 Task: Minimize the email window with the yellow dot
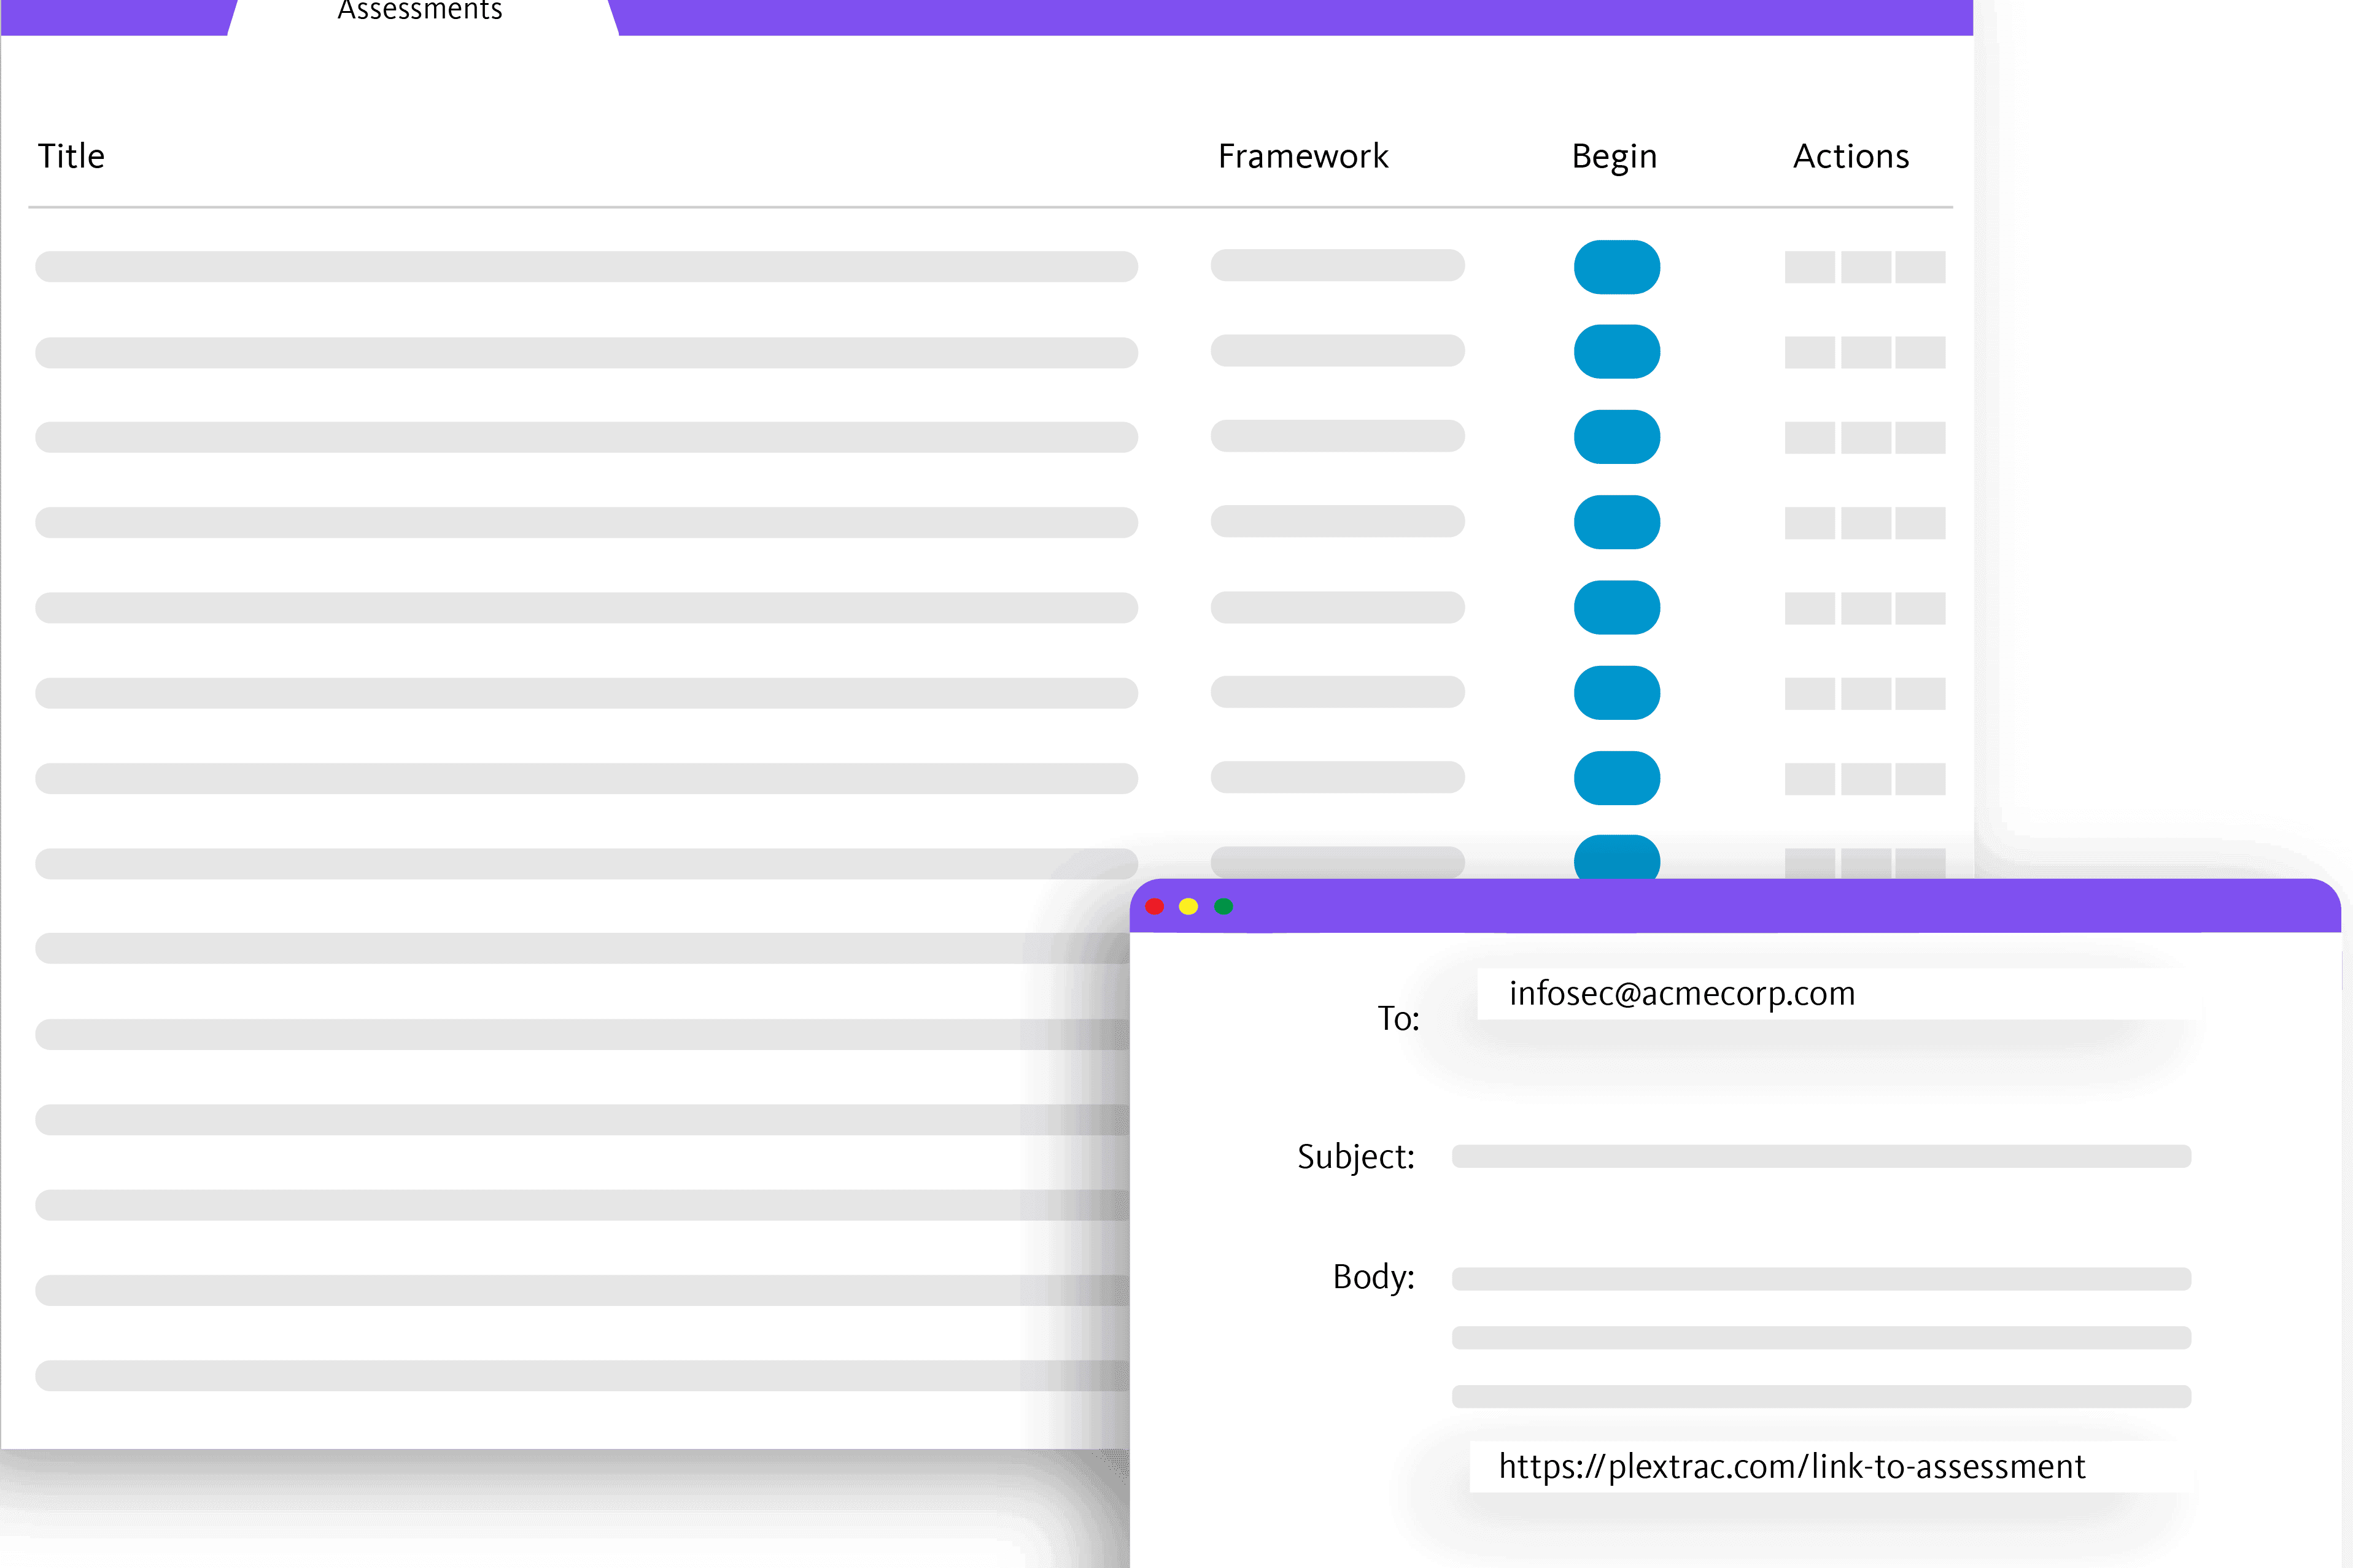[1188, 906]
